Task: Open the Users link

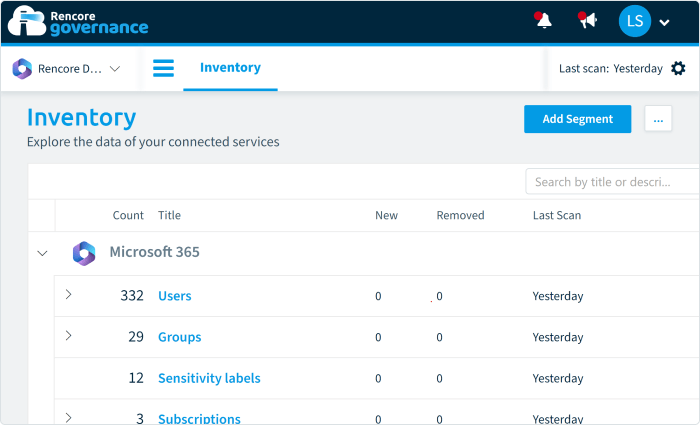Action: 175,296
